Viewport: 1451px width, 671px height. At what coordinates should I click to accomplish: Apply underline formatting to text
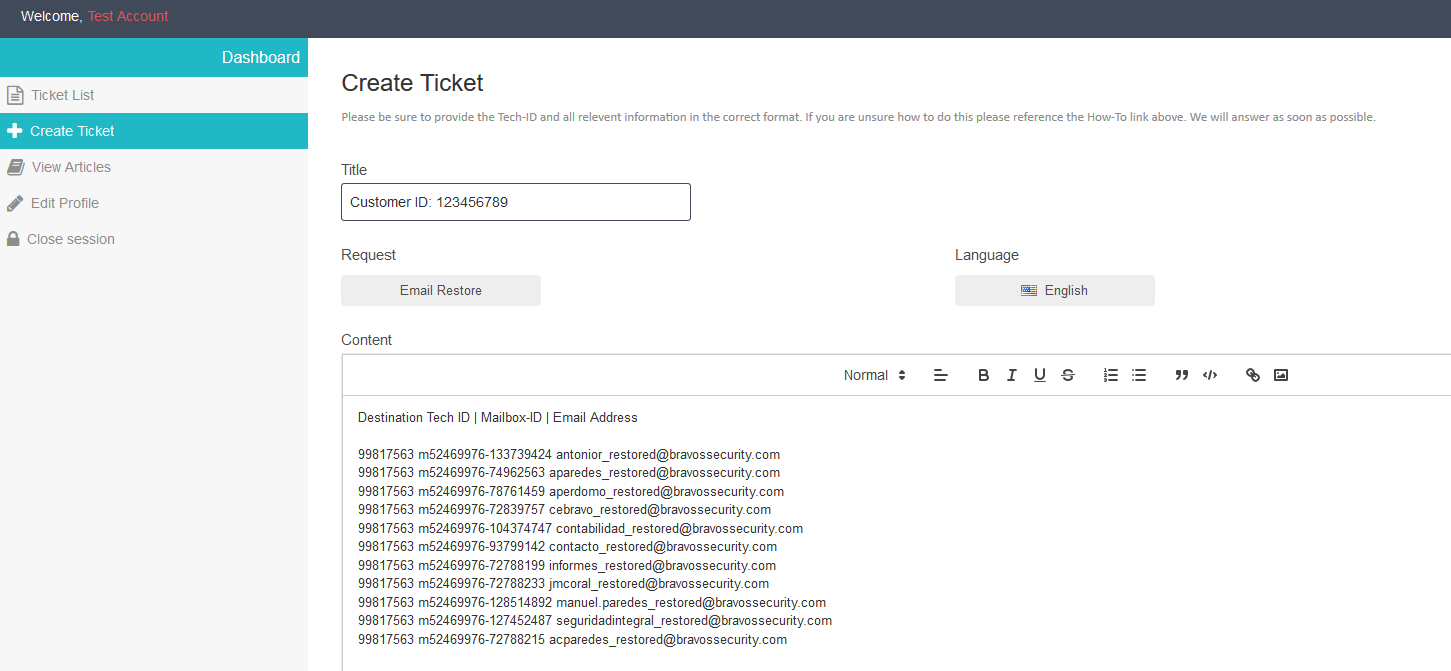pos(1039,375)
